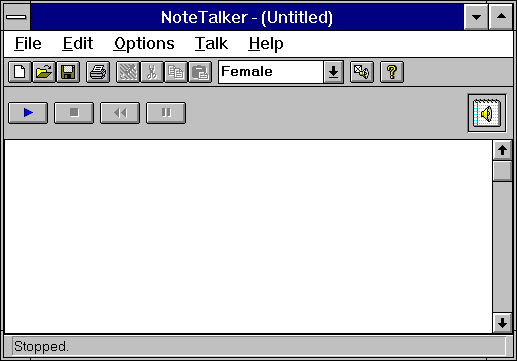Open the Edit menu
This screenshot has width=517, height=361.
pyautogui.click(x=78, y=44)
